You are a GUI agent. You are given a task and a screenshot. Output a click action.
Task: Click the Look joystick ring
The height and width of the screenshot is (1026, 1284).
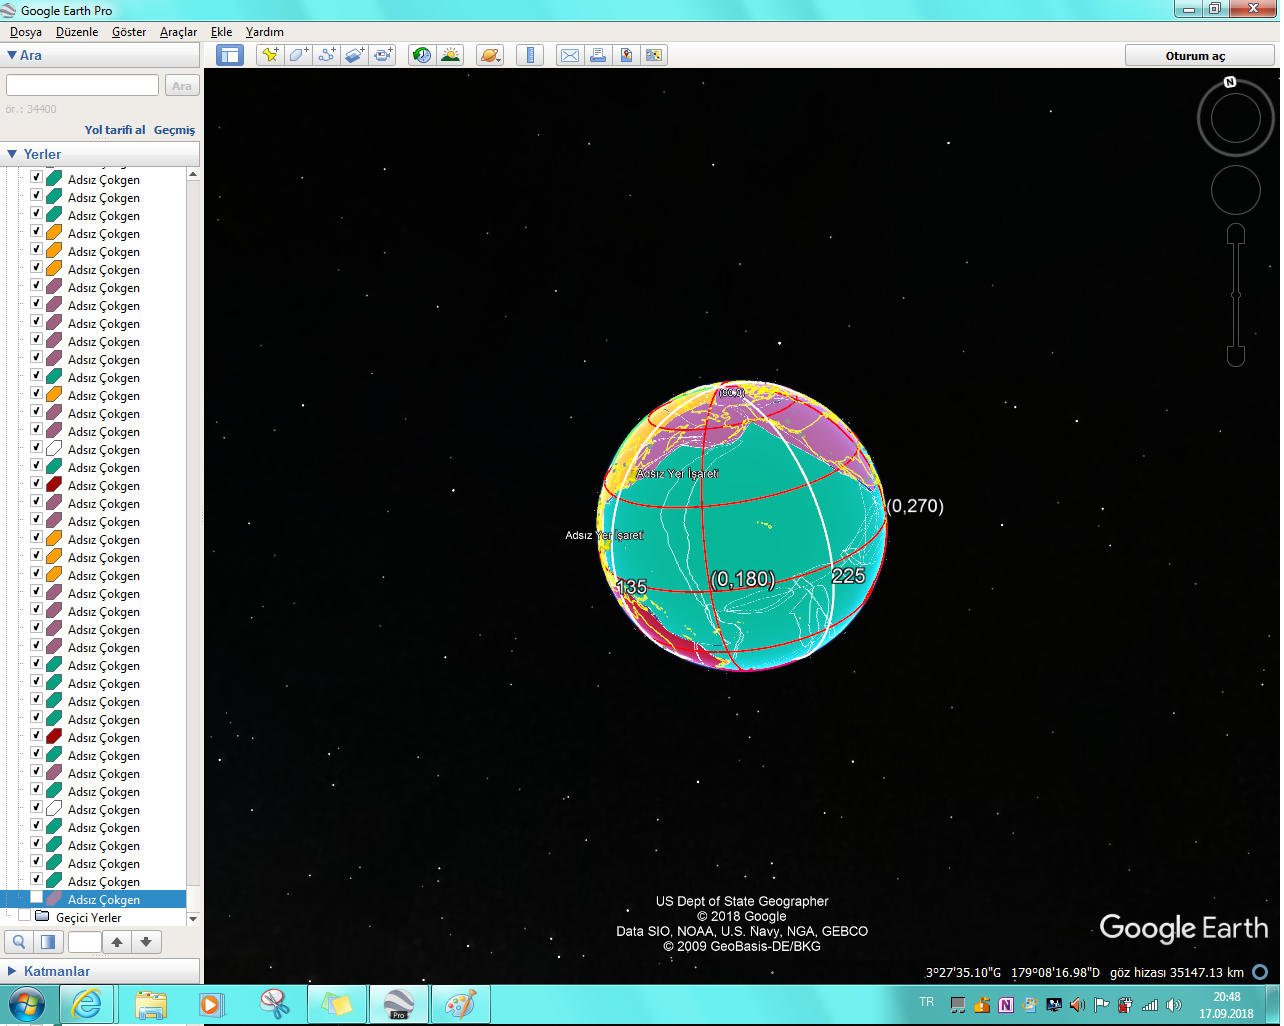click(1236, 119)
